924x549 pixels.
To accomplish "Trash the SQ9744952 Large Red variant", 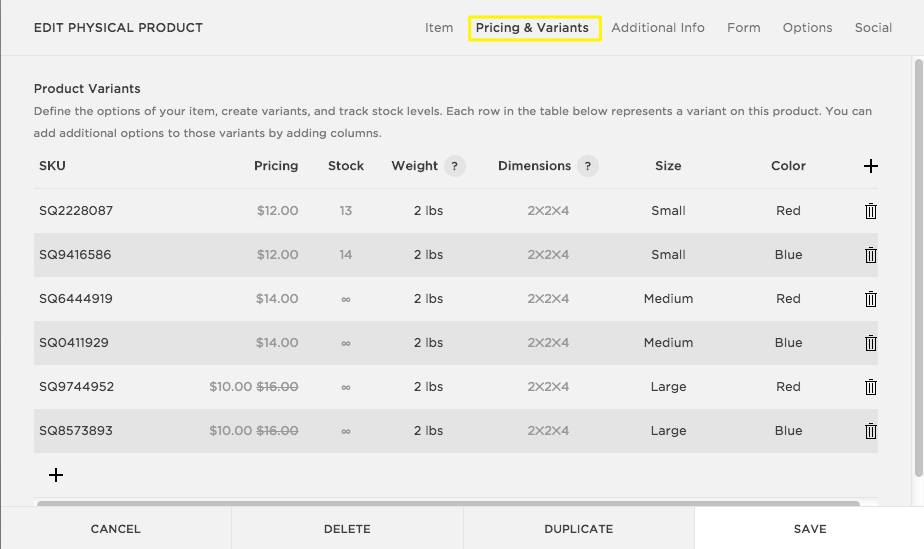I will pos(870,387).
